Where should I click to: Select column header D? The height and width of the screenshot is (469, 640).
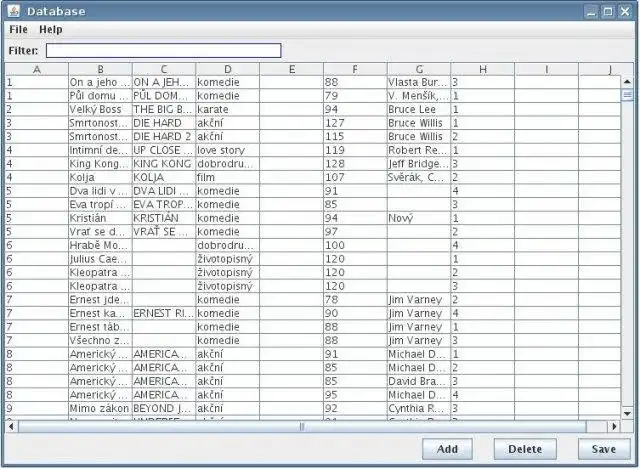228,69
